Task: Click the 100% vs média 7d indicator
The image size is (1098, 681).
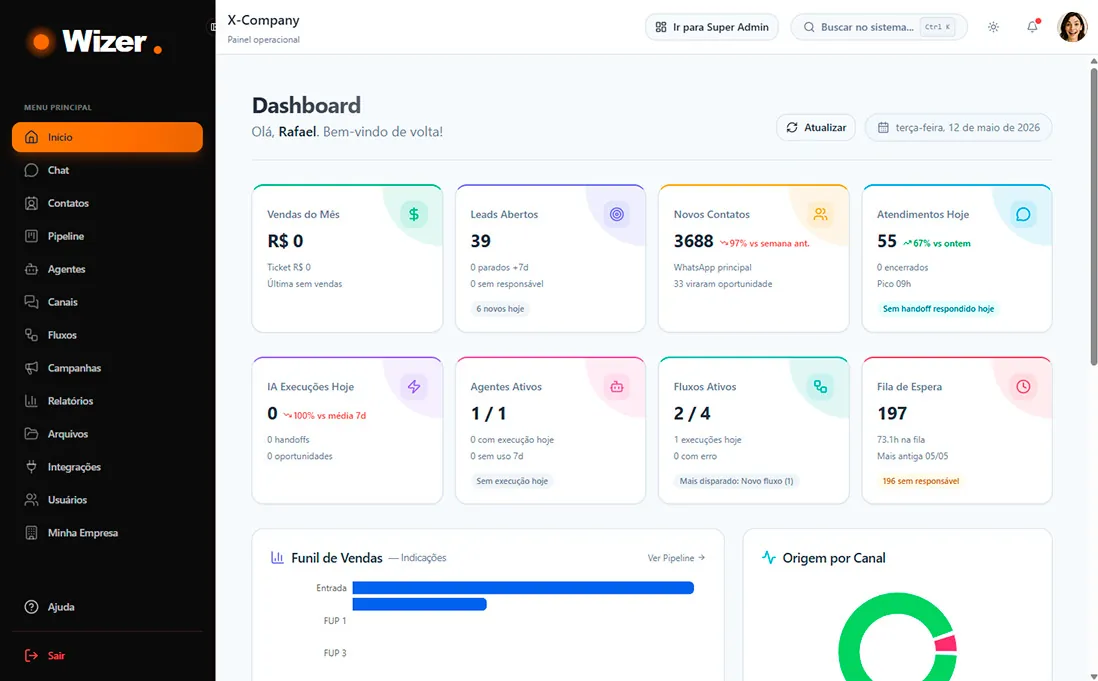Action: point(324,416)
